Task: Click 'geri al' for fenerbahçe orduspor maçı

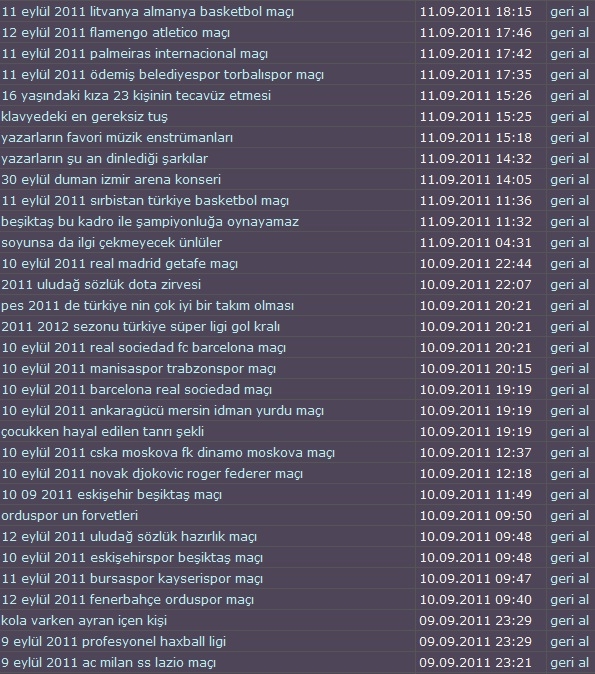Action: coord(569,600)
